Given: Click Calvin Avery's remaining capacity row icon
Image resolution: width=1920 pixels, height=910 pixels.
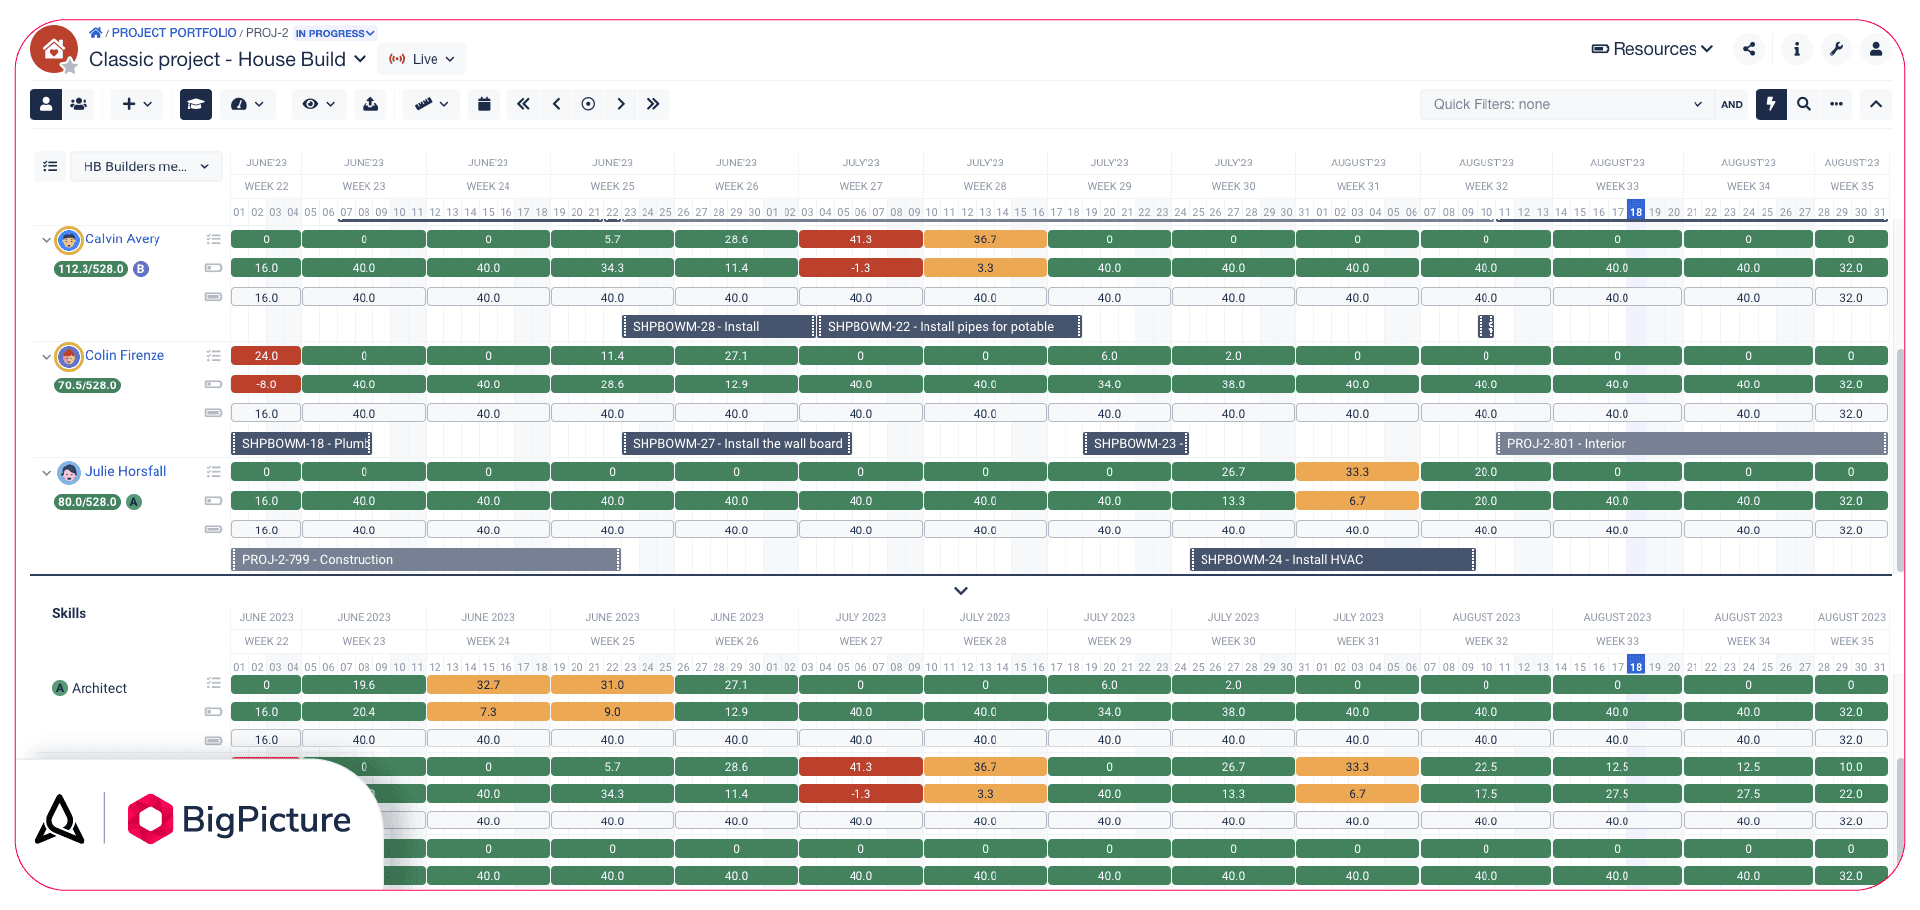Looking at the screenshot, I should click(x=213, y=268).
